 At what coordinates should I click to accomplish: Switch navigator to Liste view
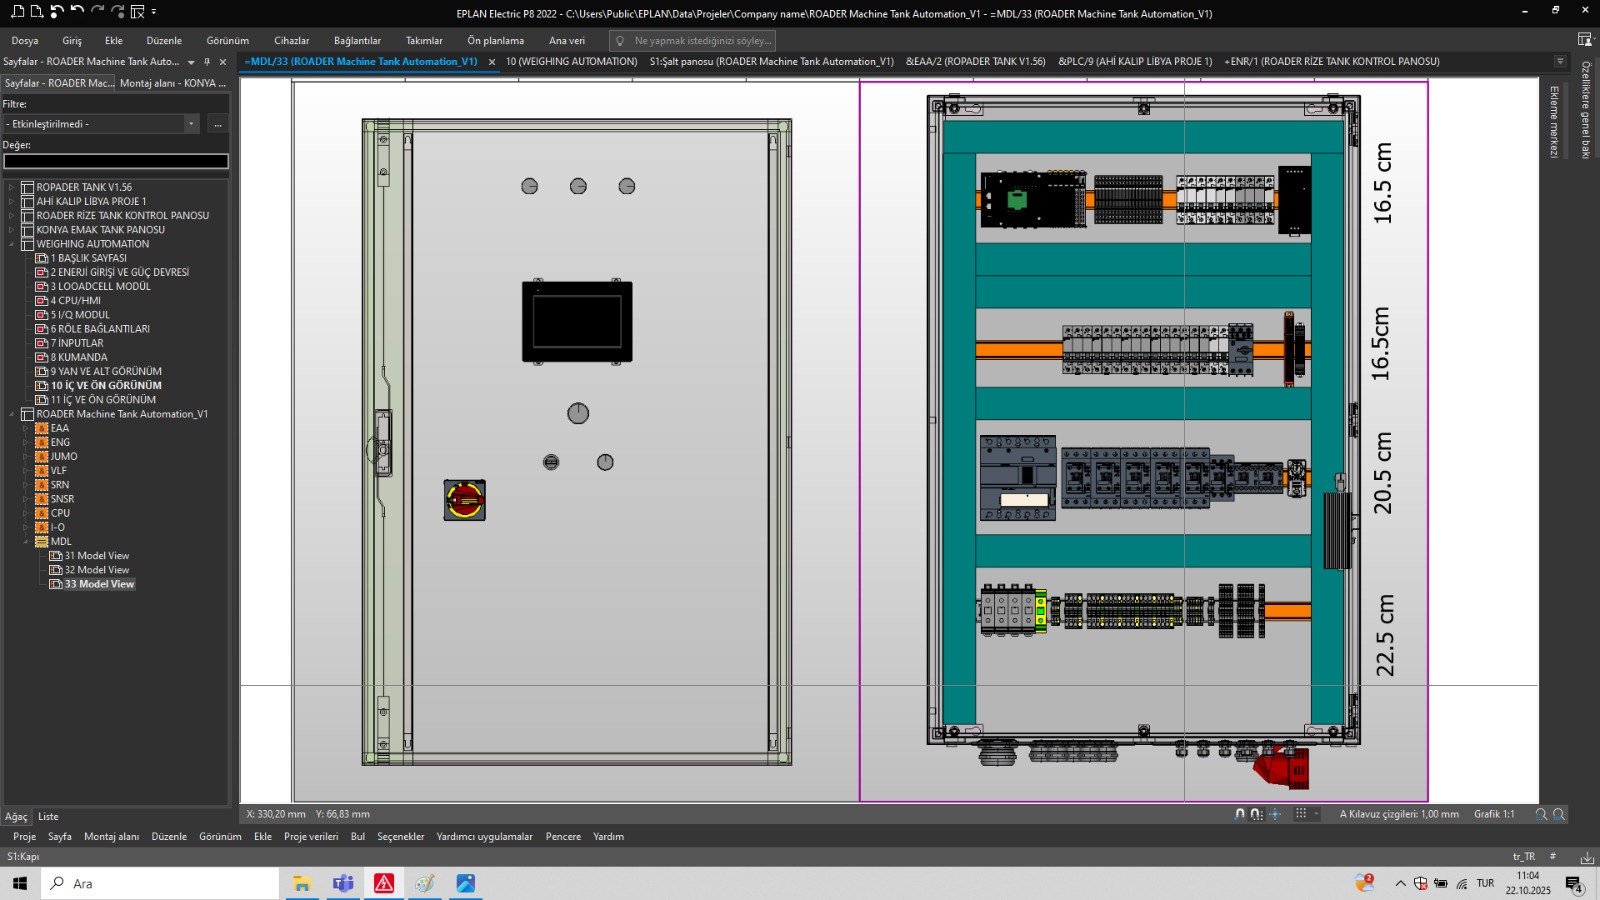(x=48, y=817)
